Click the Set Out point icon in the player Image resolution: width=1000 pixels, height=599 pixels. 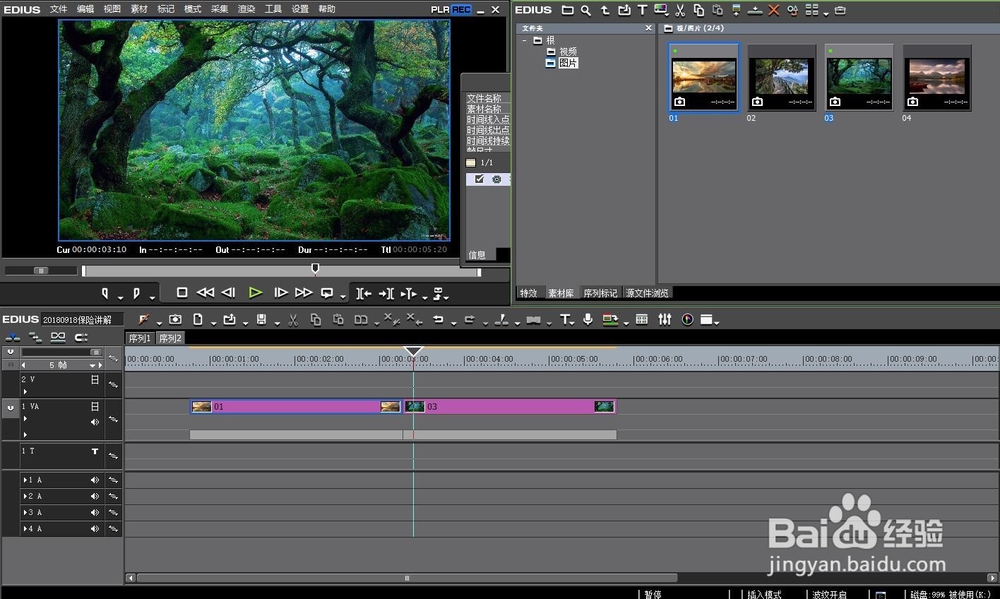[x=136, y=293]
